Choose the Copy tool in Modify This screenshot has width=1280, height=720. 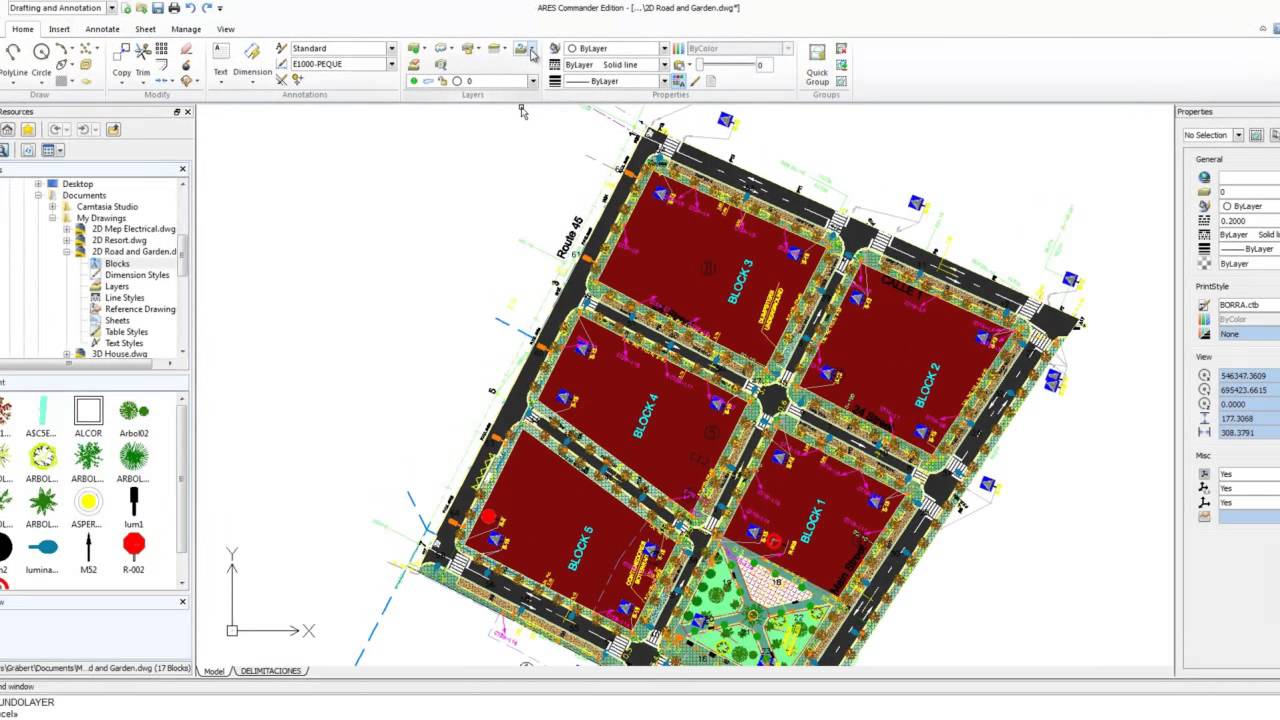(x=122, y=59)
